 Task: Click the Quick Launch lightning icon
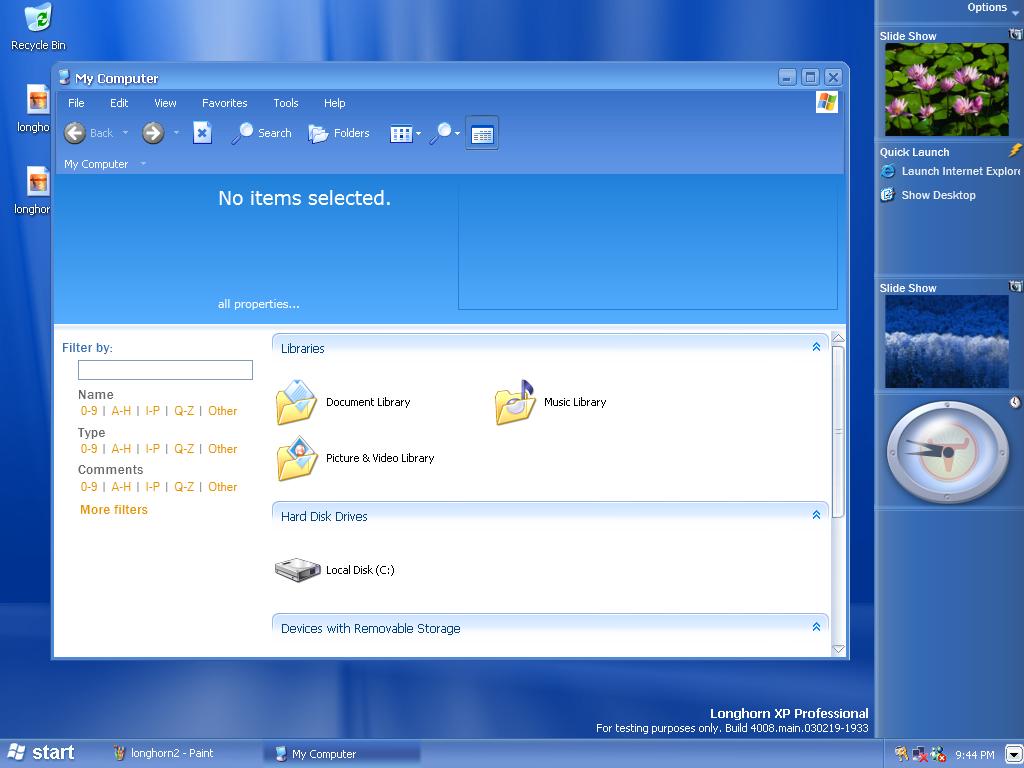pyautogui.click(x=1016, y=150)
